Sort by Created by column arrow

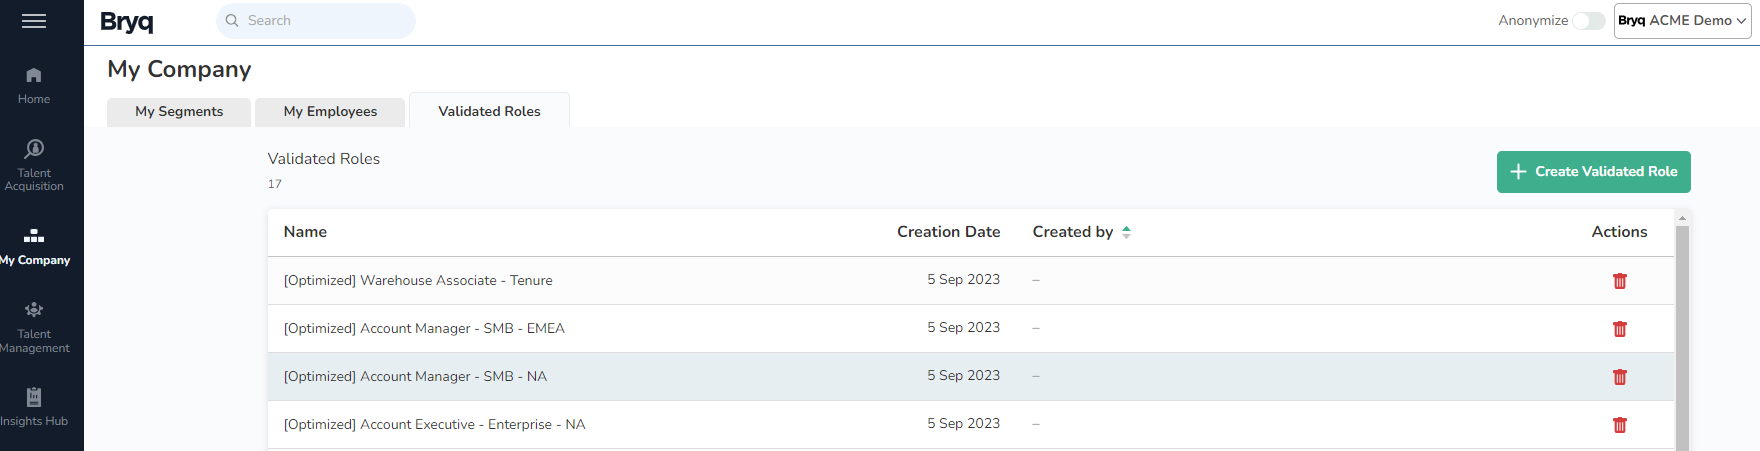pos(1126,232)
